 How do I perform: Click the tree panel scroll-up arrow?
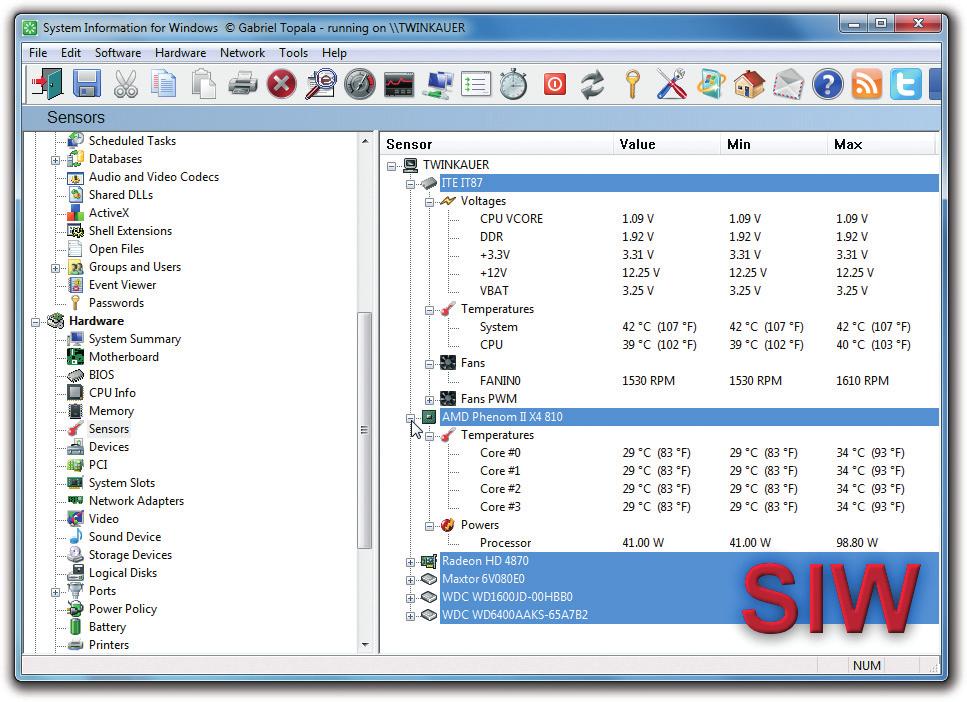click(x=365, y=141)
